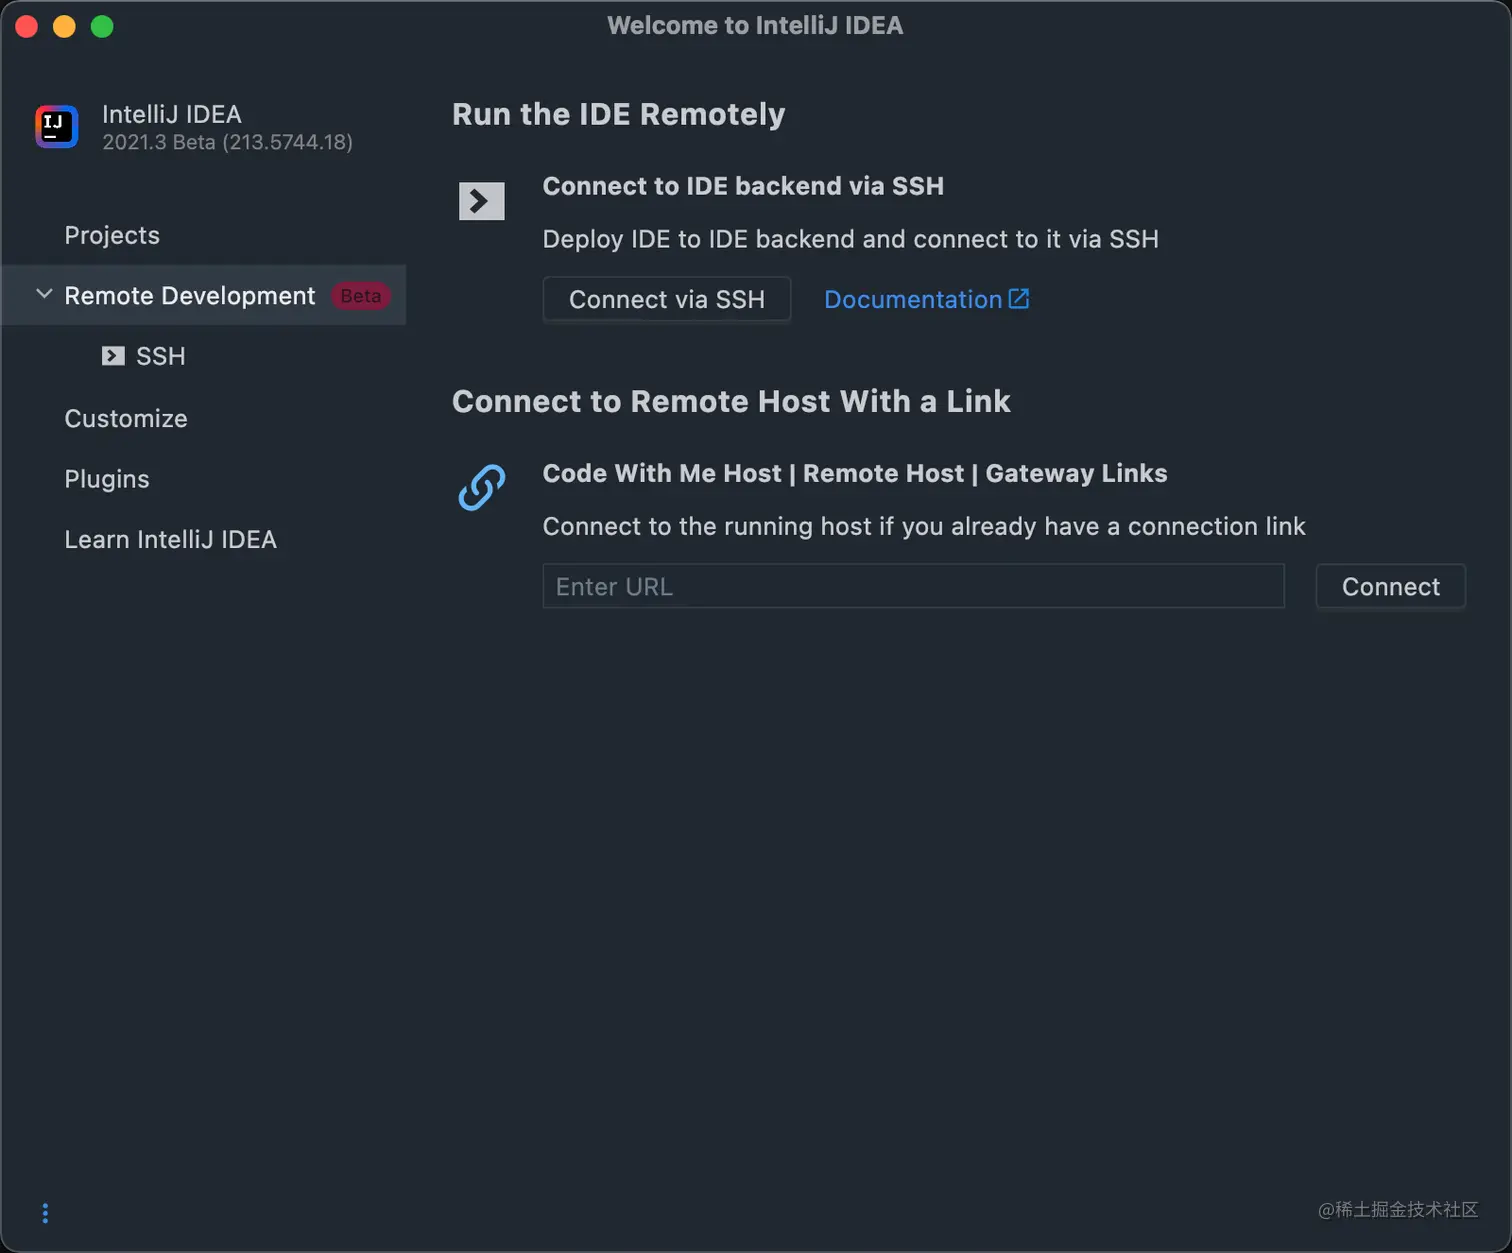The image size is (1512, 1253).
Task: Click the Beta badge label
Action: click(360, 296)
